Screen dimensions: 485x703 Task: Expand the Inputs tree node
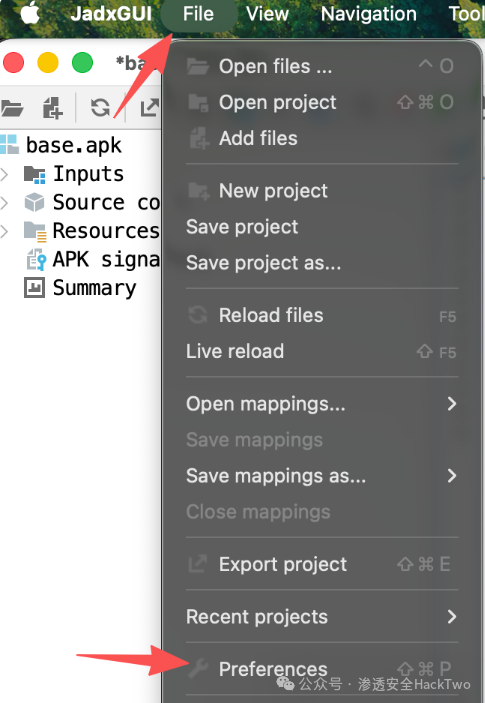coord(4,174)
